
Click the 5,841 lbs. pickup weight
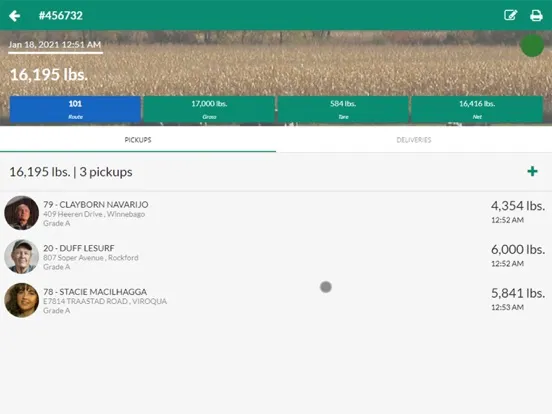(518, 293)
